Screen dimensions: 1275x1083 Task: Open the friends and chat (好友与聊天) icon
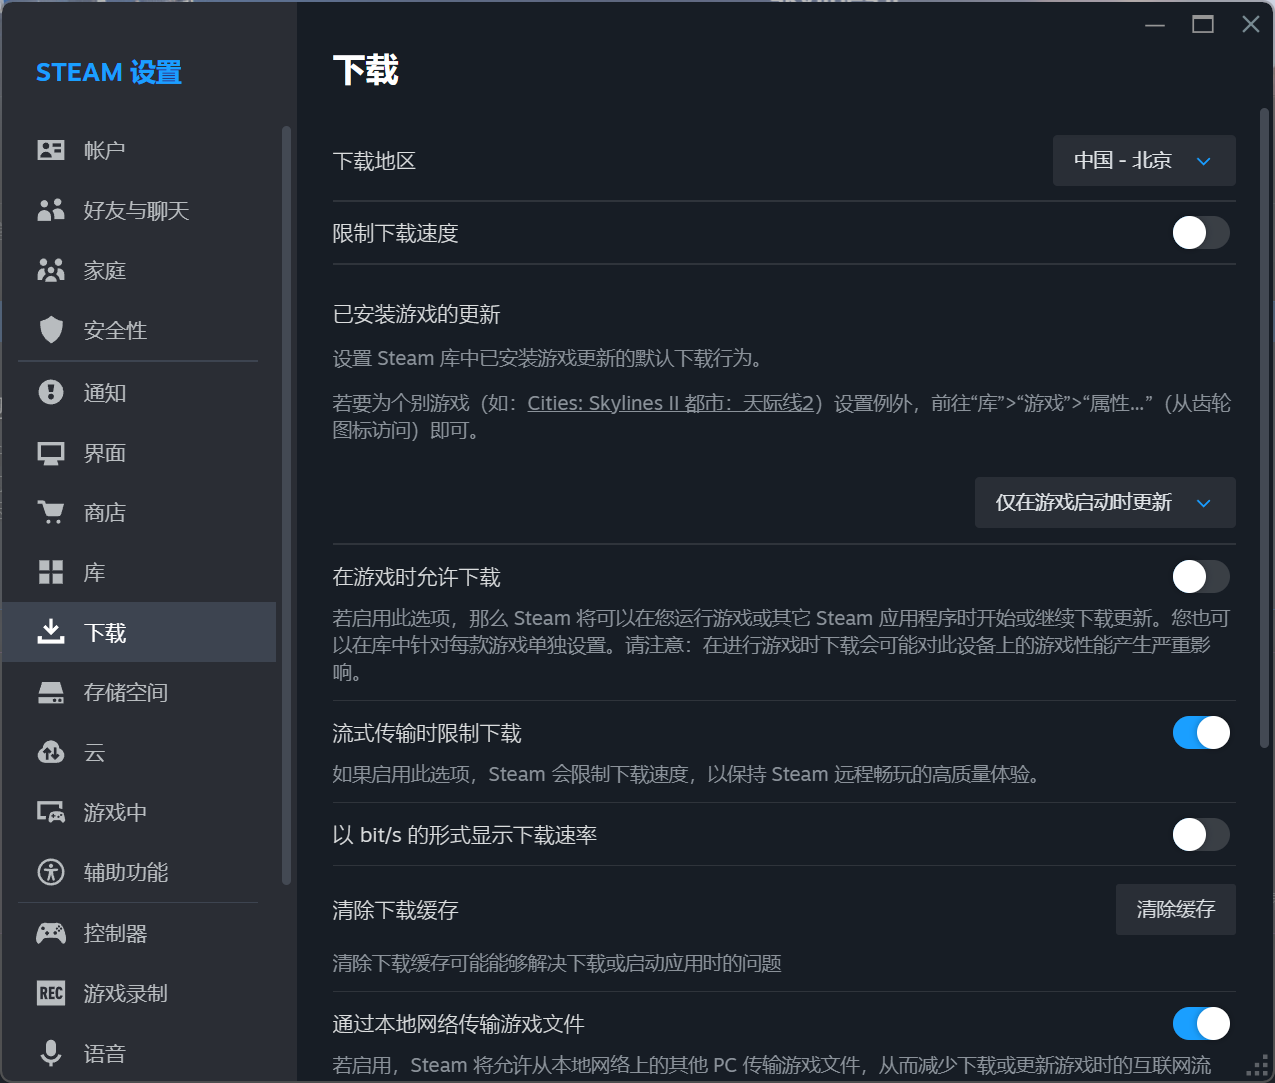[51, 210]
